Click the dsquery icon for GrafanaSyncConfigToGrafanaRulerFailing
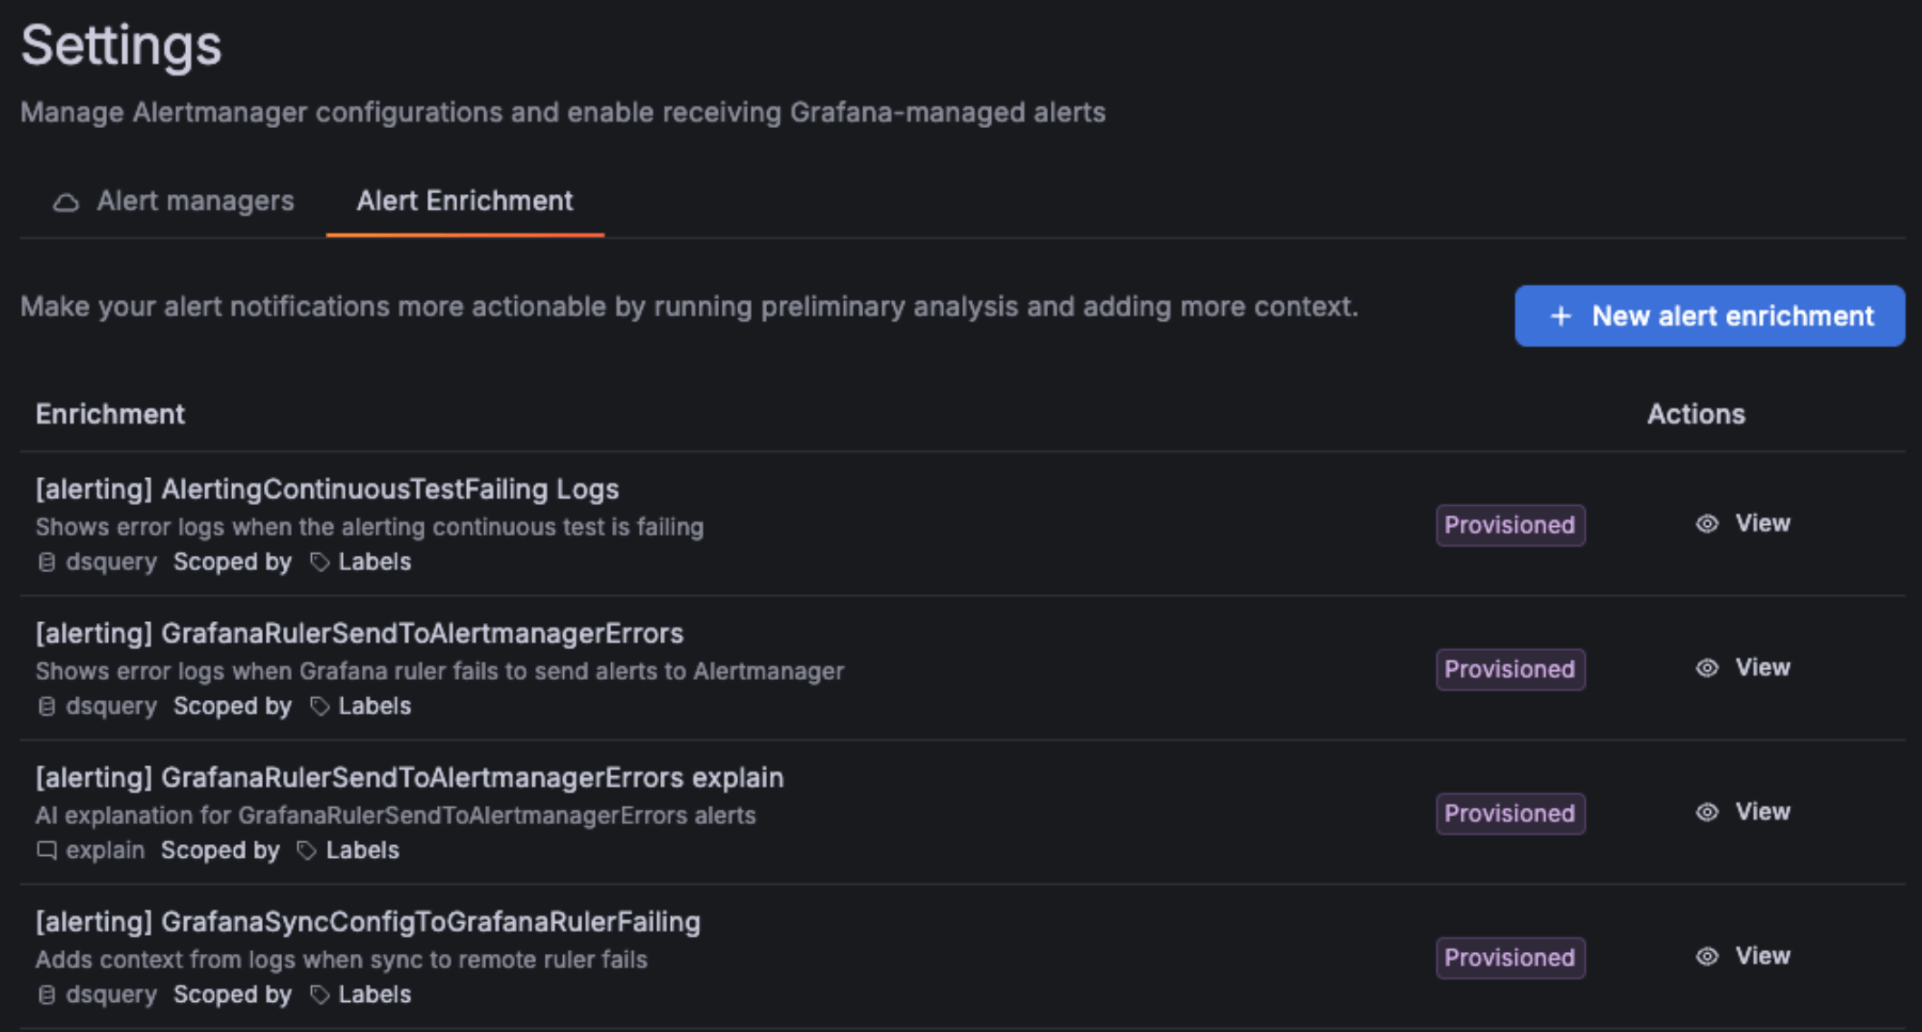This screenshot has width=1922, height=1032. click(46, 994)
